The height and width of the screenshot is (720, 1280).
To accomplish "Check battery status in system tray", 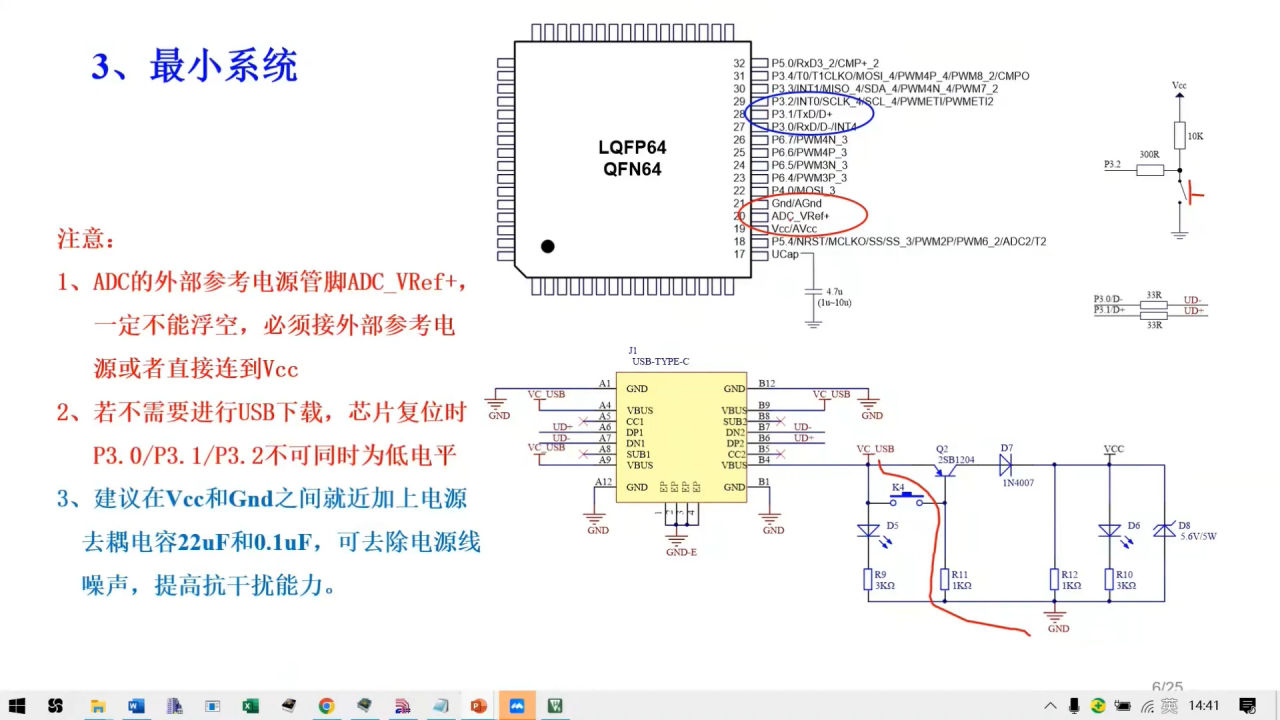I will click(x=1123, y=706).
